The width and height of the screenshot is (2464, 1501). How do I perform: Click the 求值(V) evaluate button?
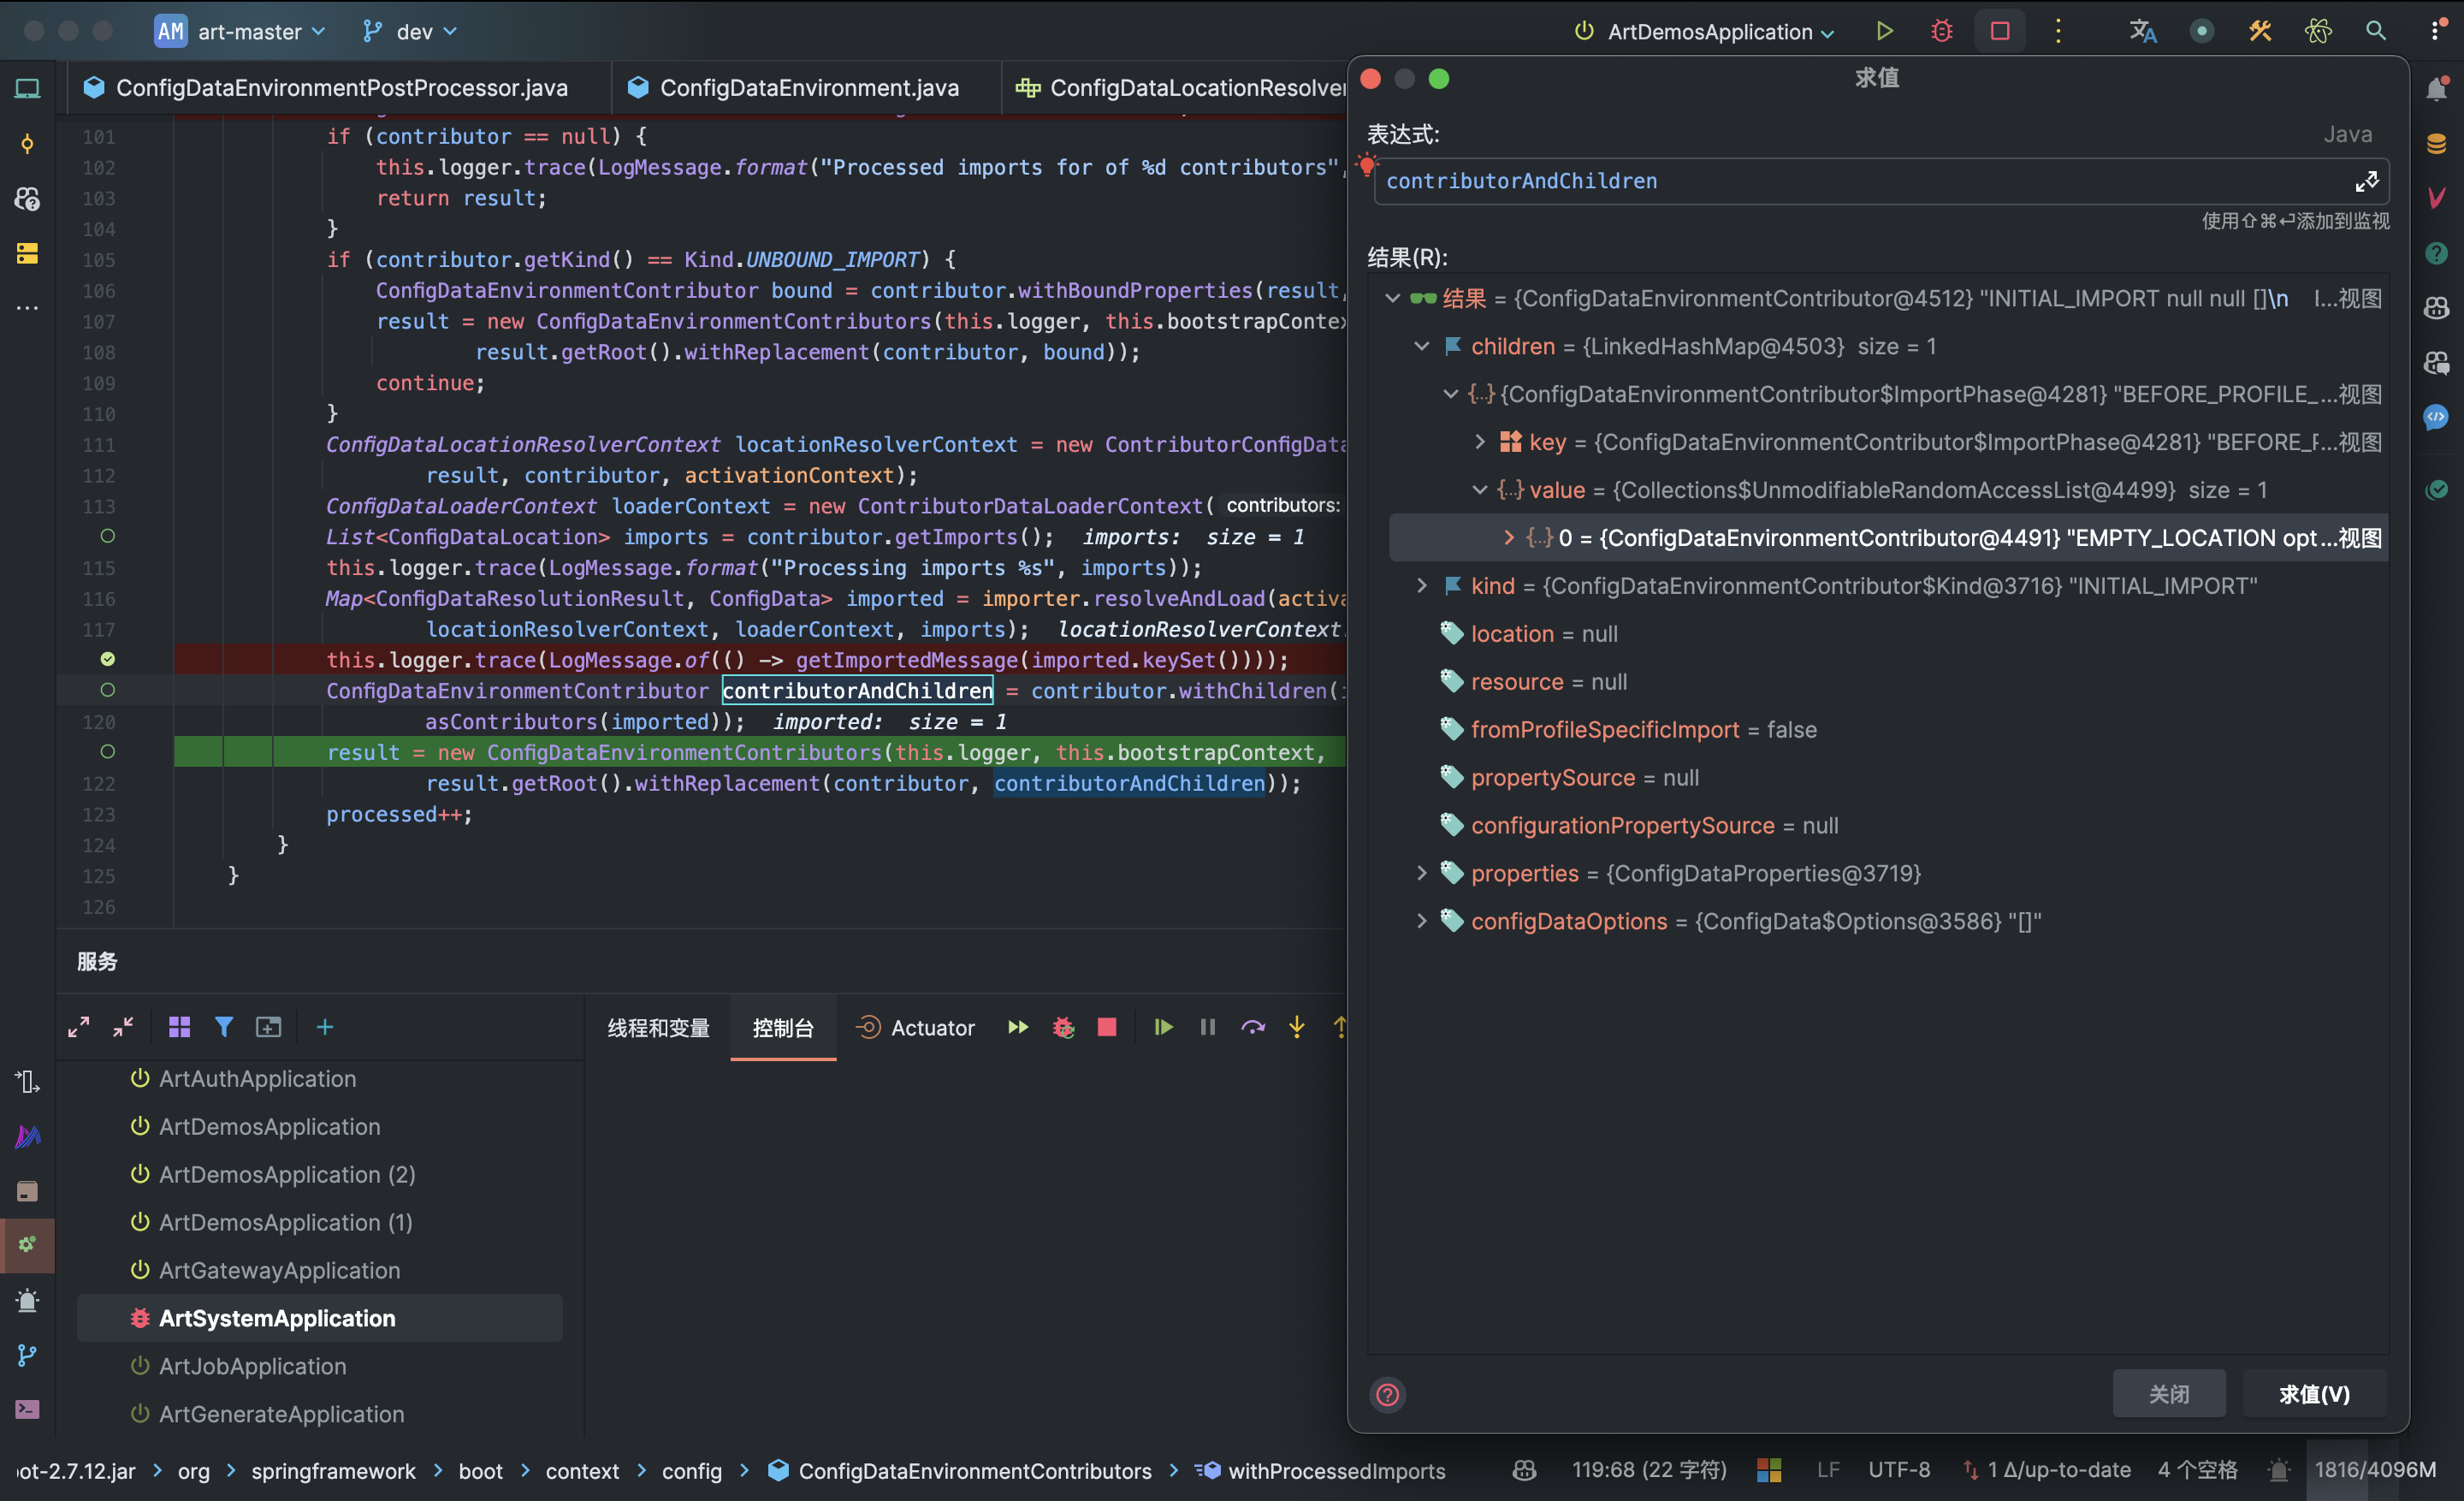pos(2313,1394)
